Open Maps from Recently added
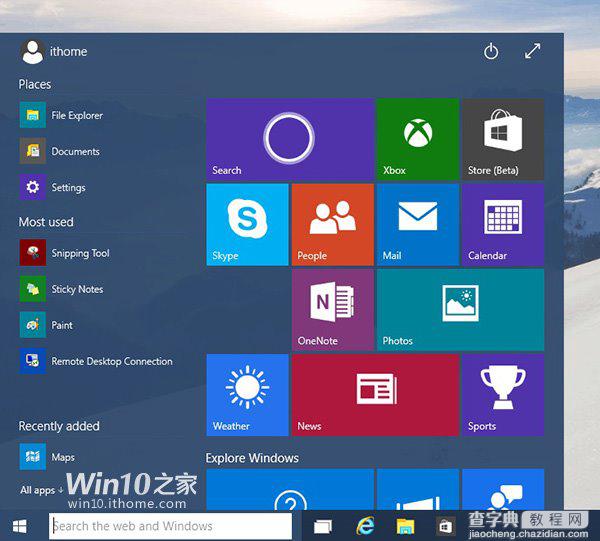This screenshot has height=541, width=600. pos(47,456)
